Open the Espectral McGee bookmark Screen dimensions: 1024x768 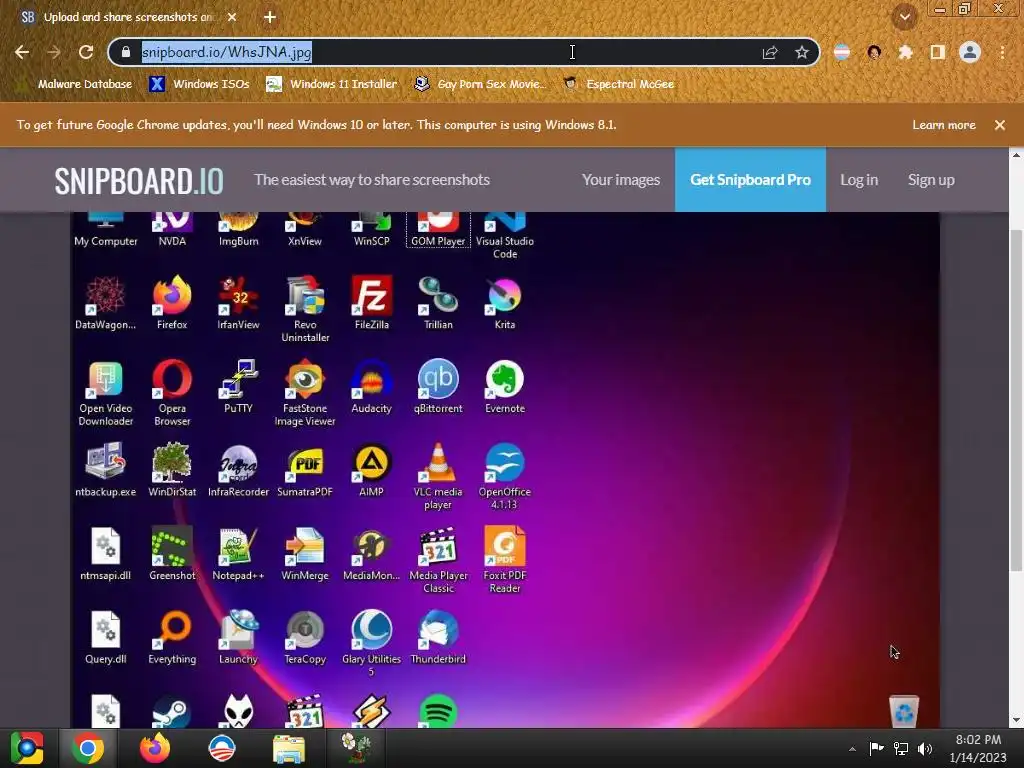click(619, 84)
